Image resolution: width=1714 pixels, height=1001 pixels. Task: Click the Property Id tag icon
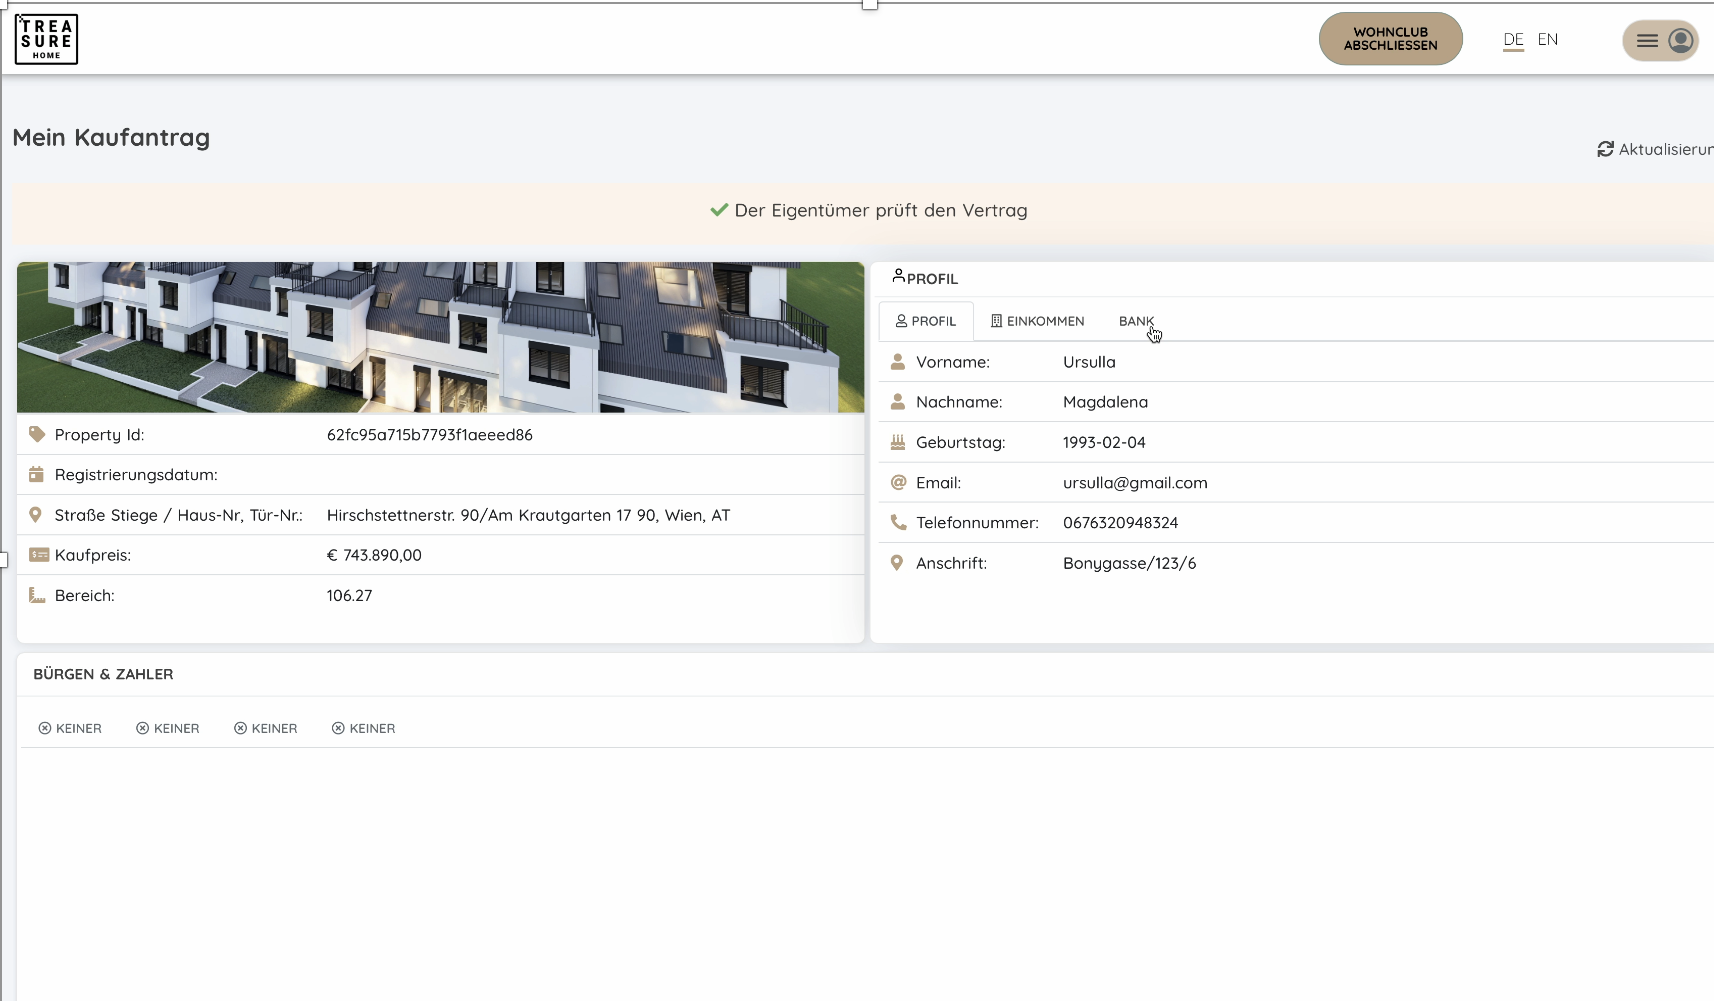[x=37, y=434]
